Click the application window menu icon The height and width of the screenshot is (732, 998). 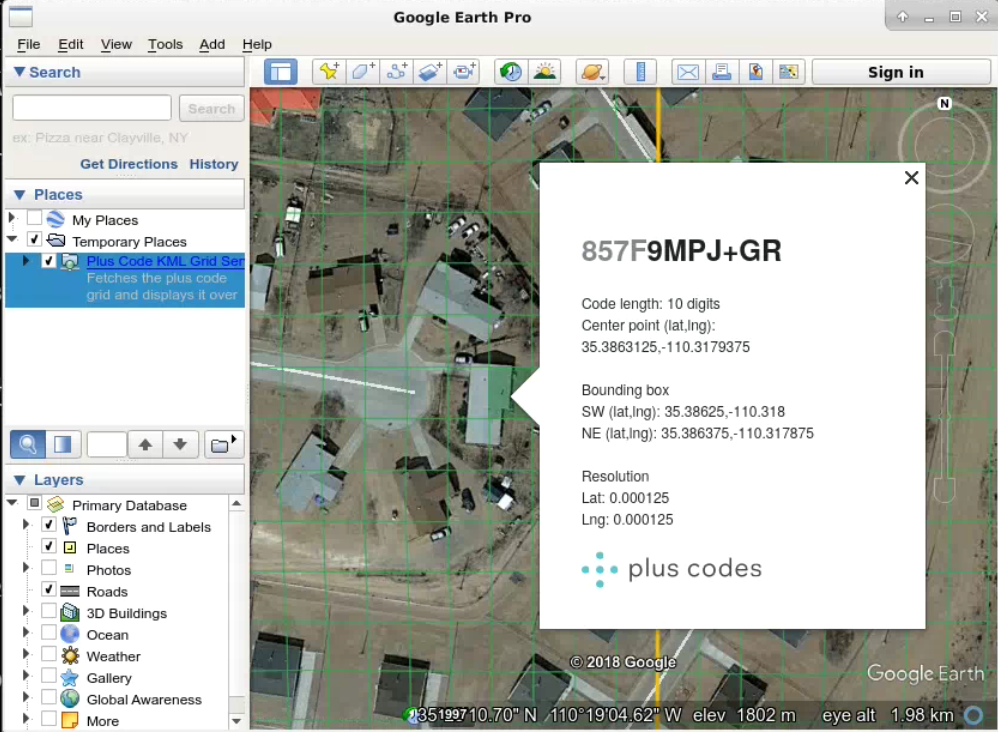point(21,17)
